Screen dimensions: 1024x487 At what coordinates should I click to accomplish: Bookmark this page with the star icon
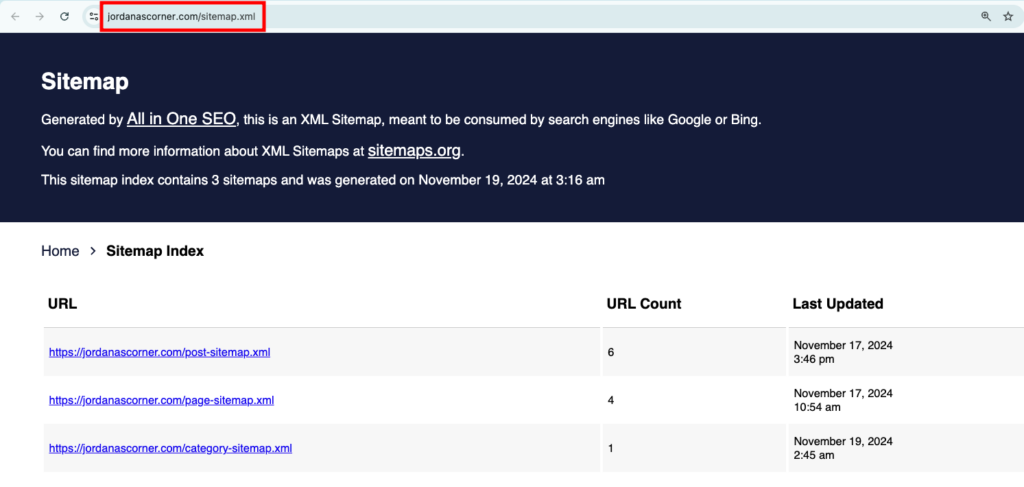(1008, 16)
